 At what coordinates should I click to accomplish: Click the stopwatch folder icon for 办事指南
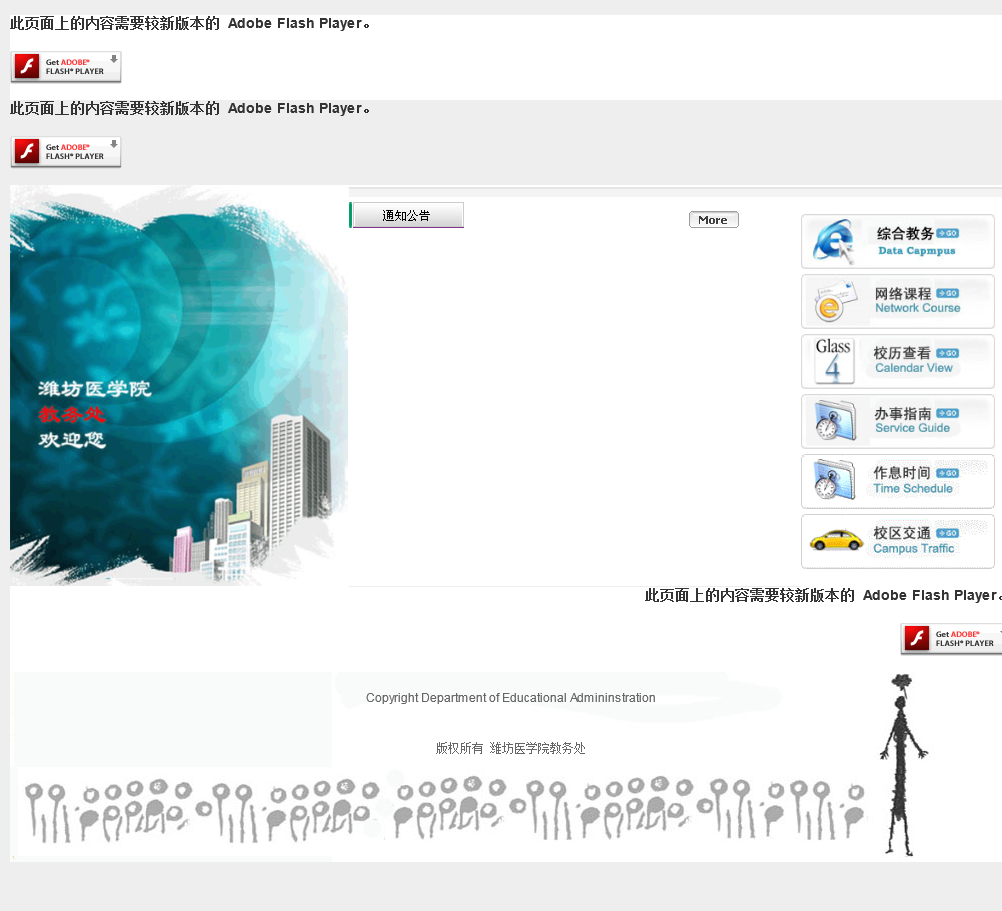835,420
